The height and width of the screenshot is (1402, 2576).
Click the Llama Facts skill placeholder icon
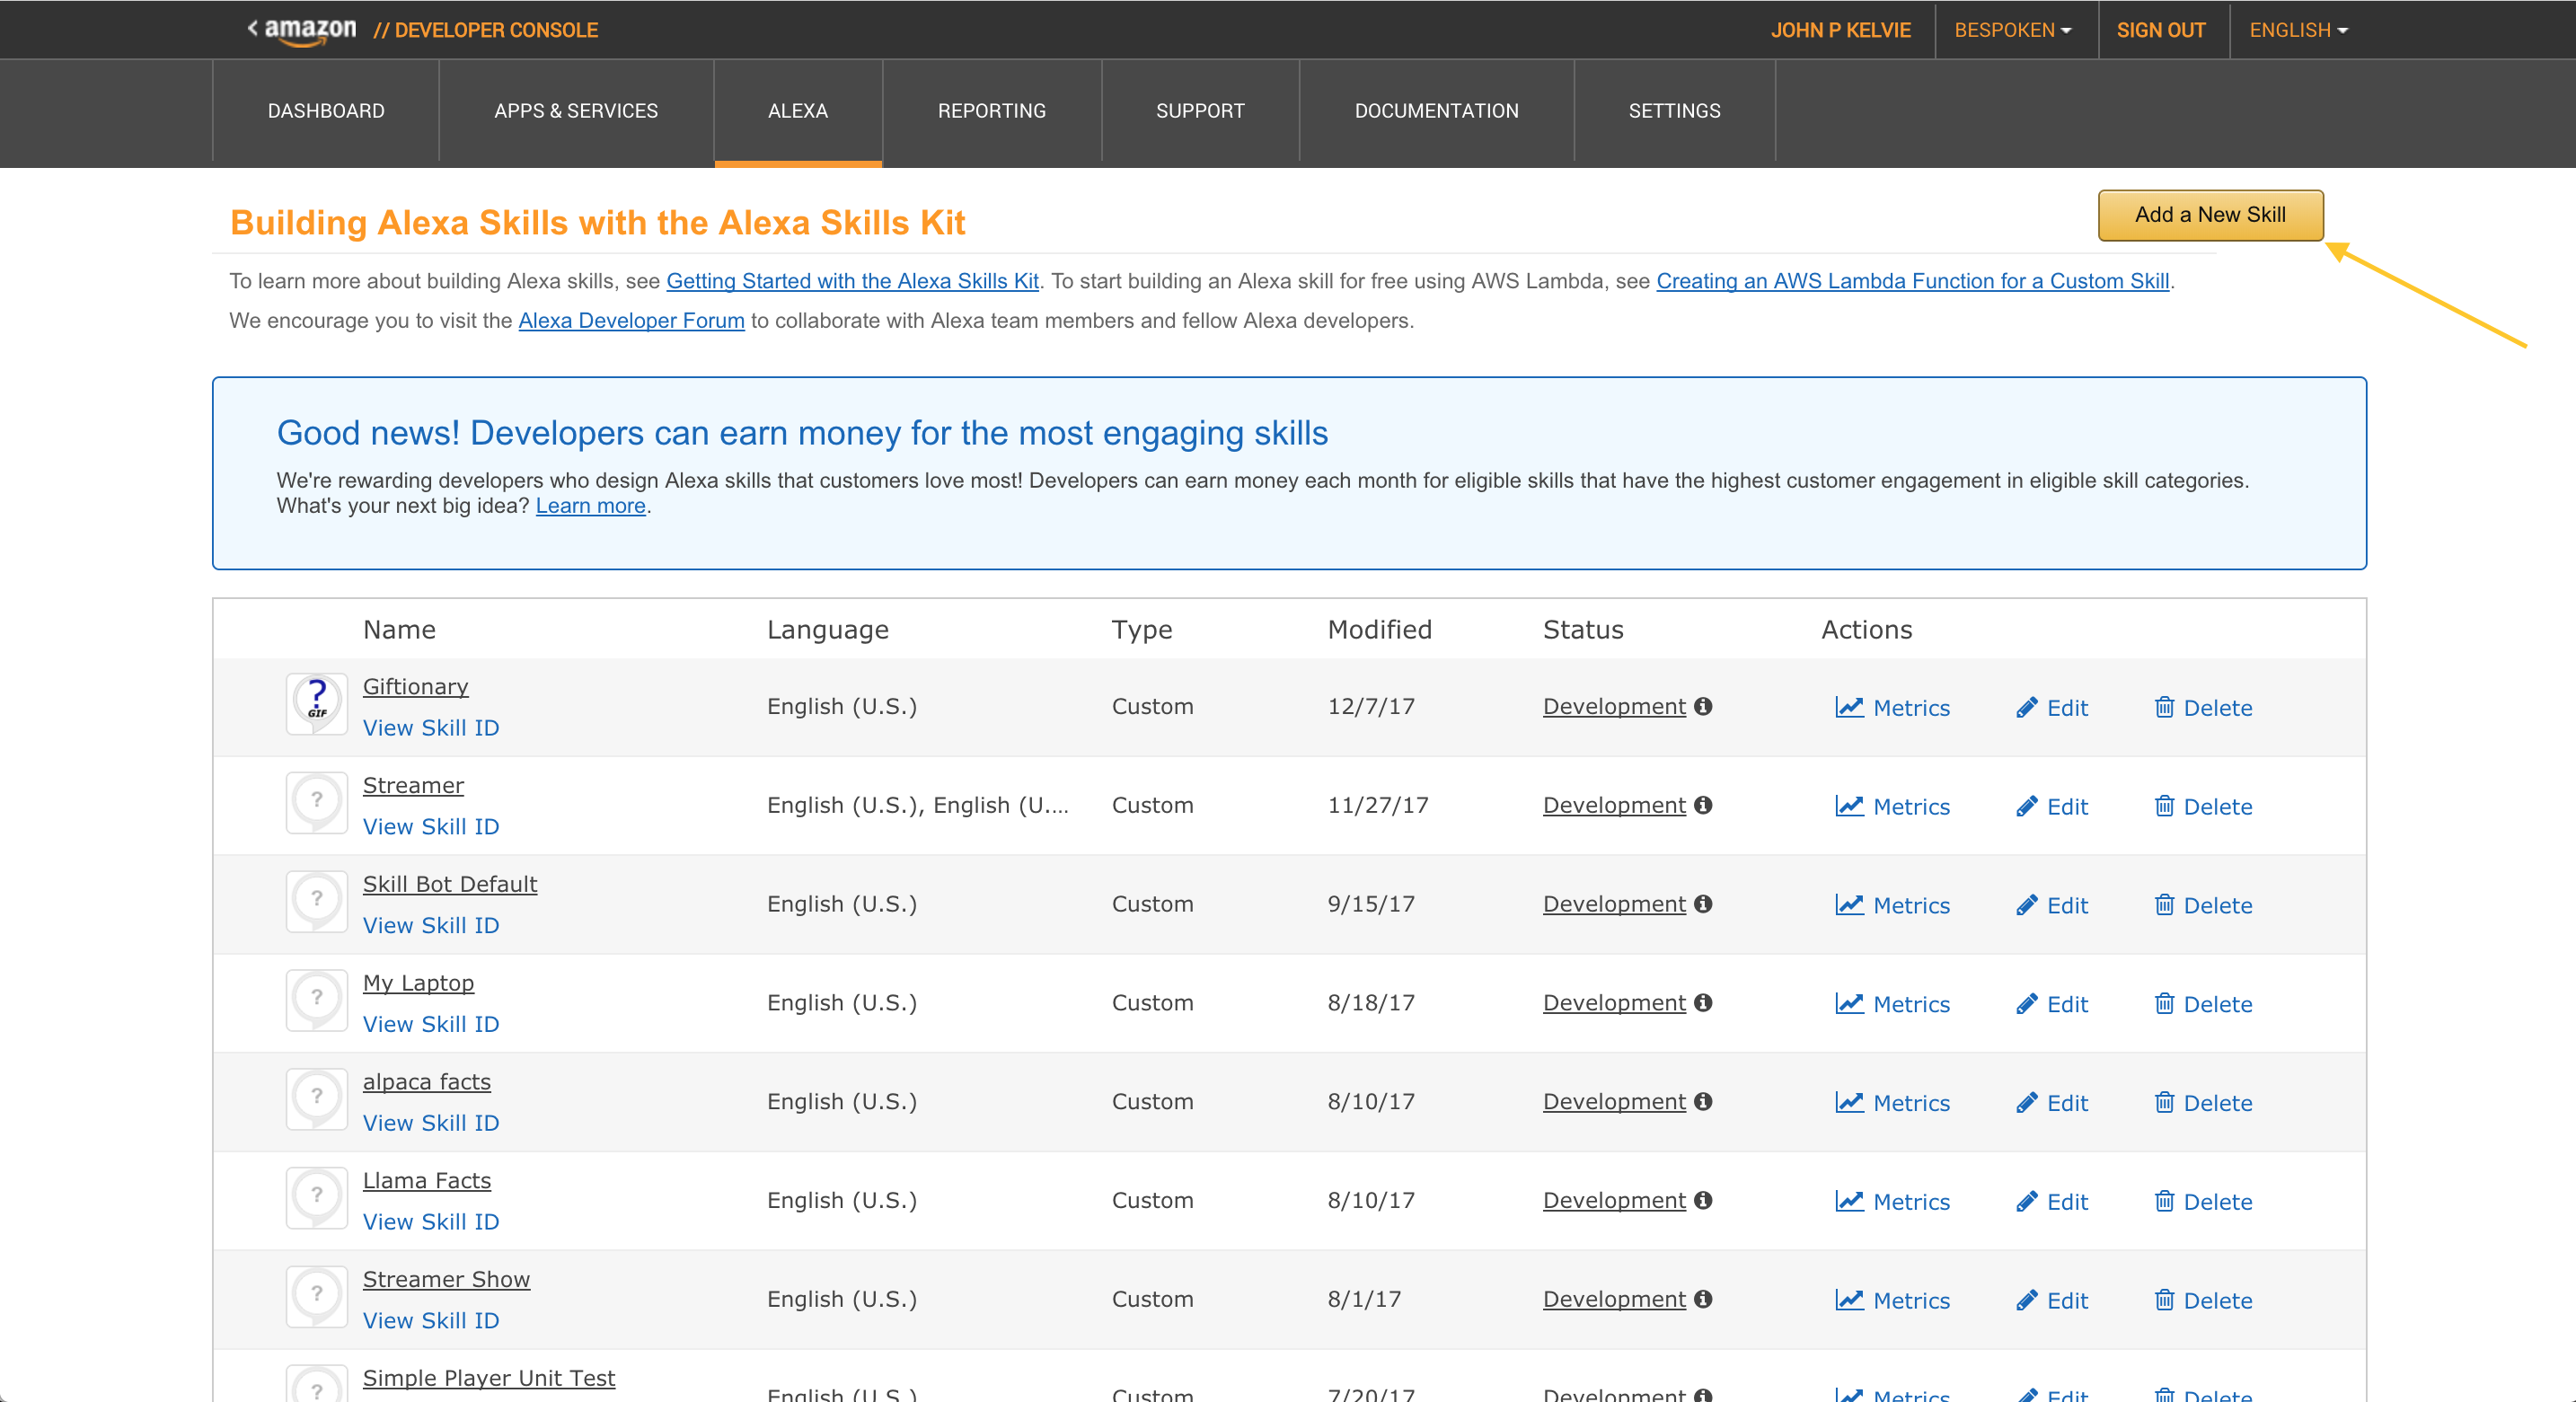point(316,1198)
